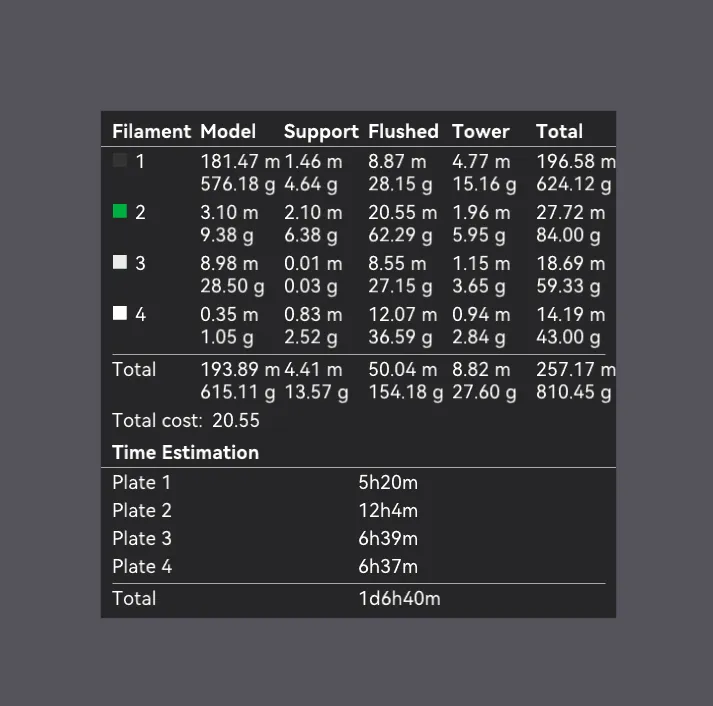Select the Plate 2 time estimate row

tap(141, 510)
